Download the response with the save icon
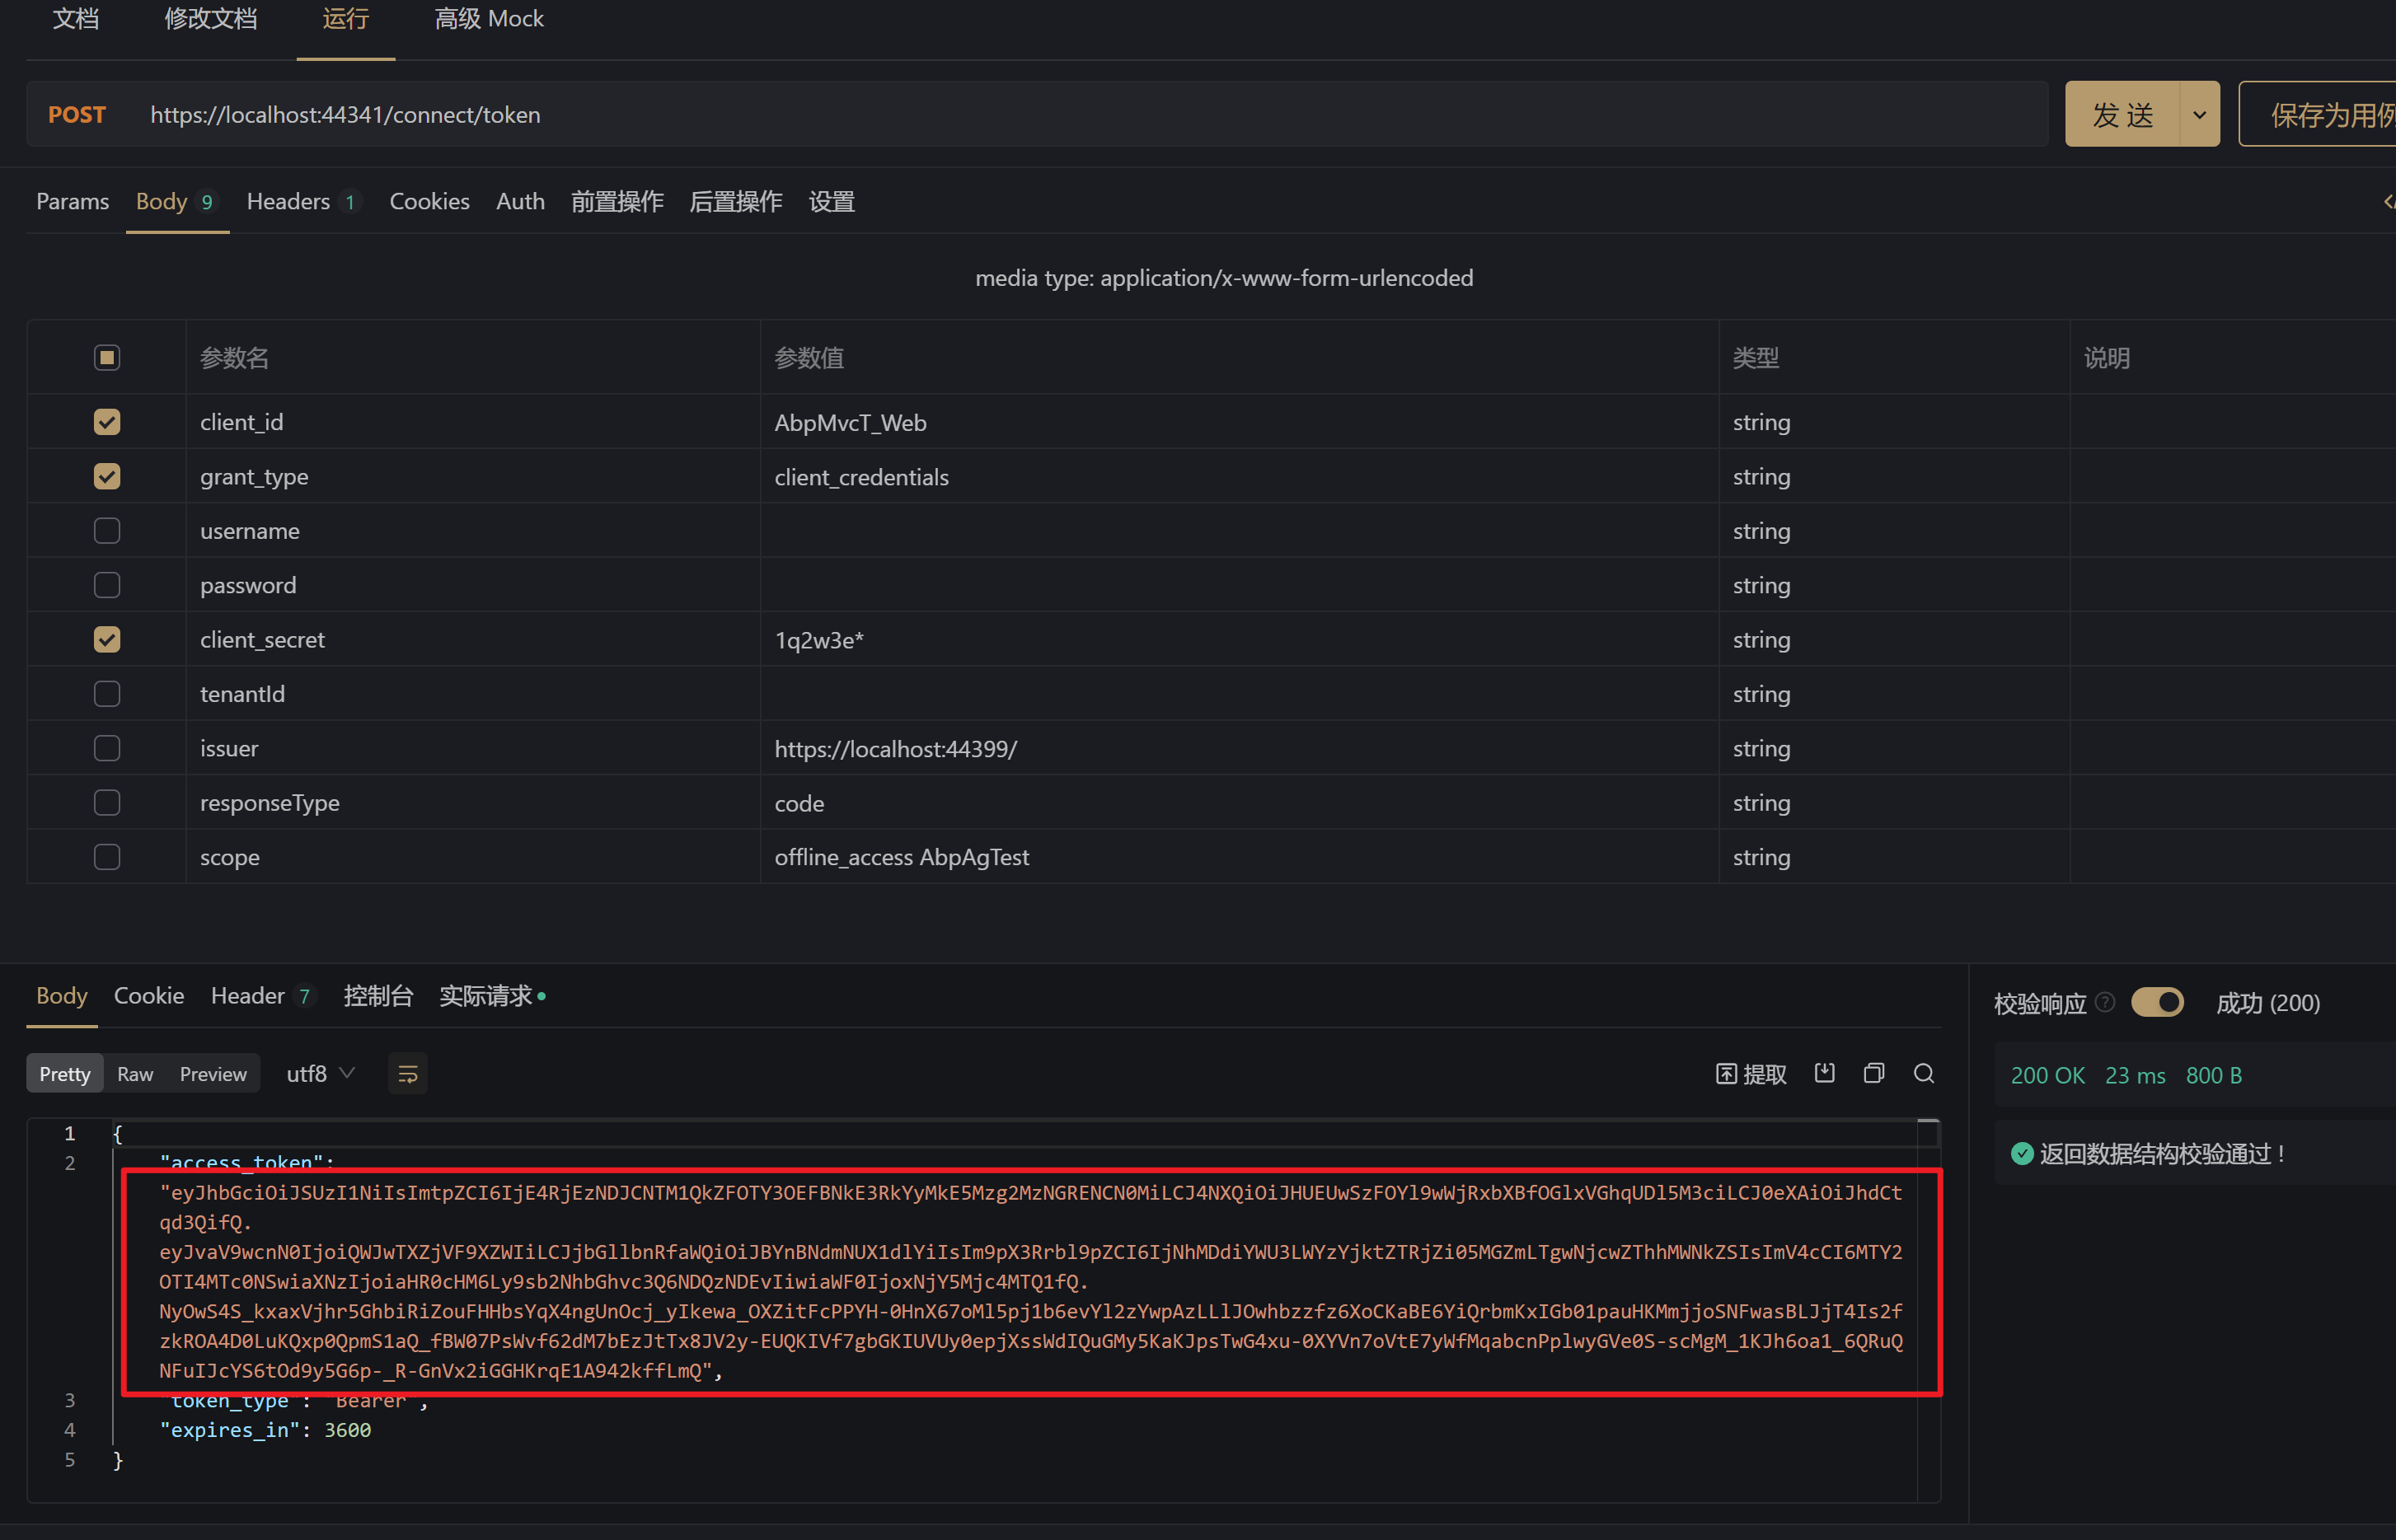Viewport: 2396px width, 1540px height. tap(1825, 1072)
